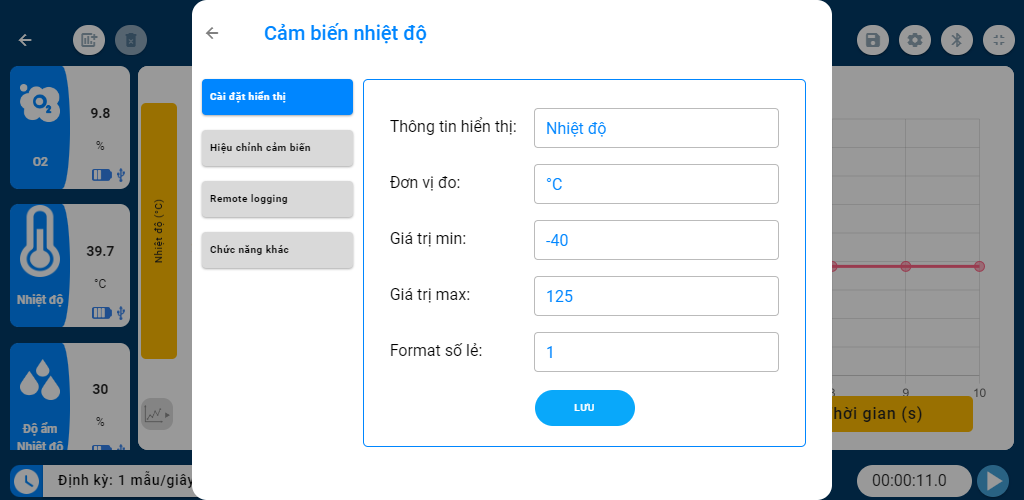The image size is (1024, 500).
Task: Click the Bluetooth icon in top toolbar
Action: [956, 40]
